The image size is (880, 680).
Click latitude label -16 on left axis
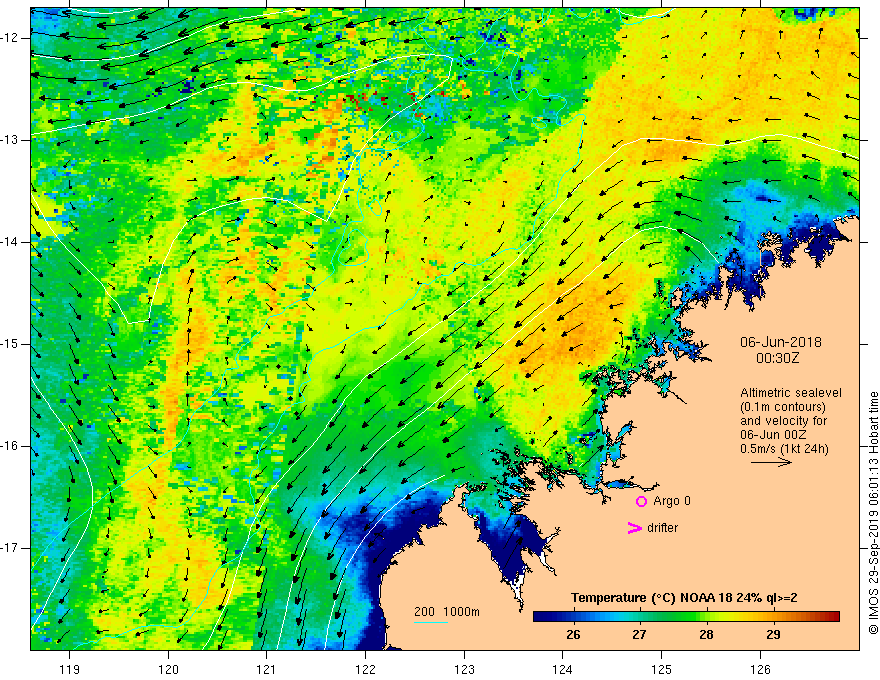click(x=10, y=446)
